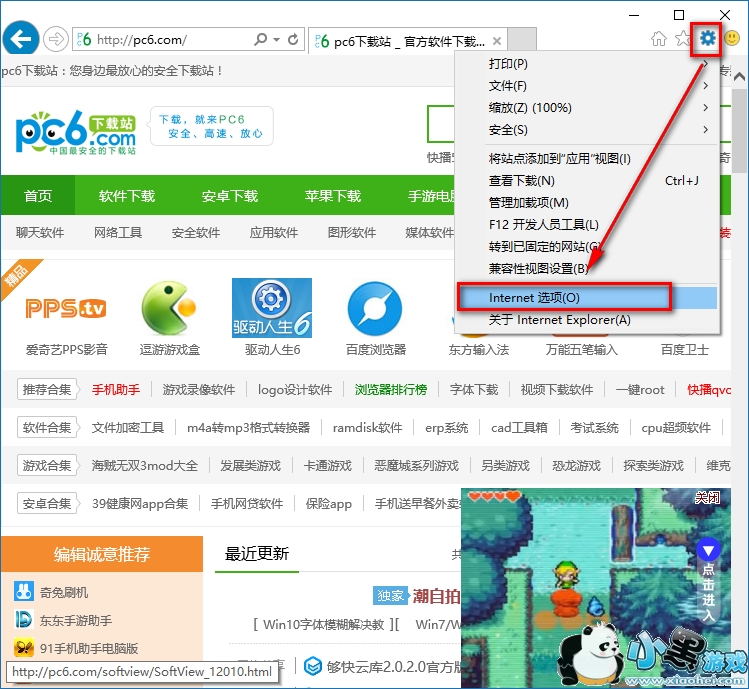Screen dimensions: 749x689
Task: Open the 聊天软件 category link
Action: pyautogui.click(x=40, y=233)
